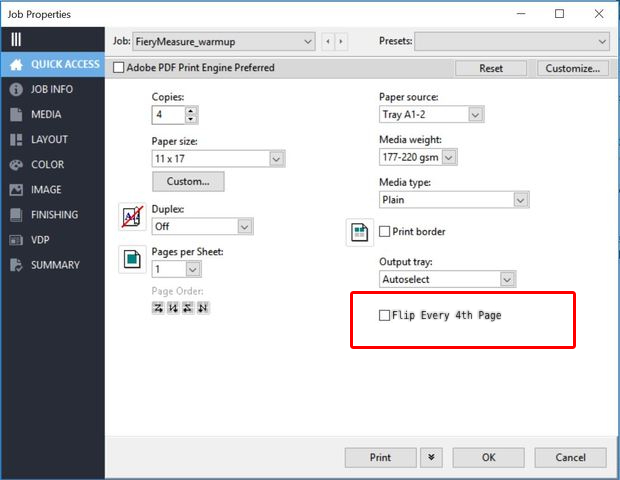Viewport: 620px width, 480px height.
Task: Click the sidebar collapse bars icon
Action: 16,40
